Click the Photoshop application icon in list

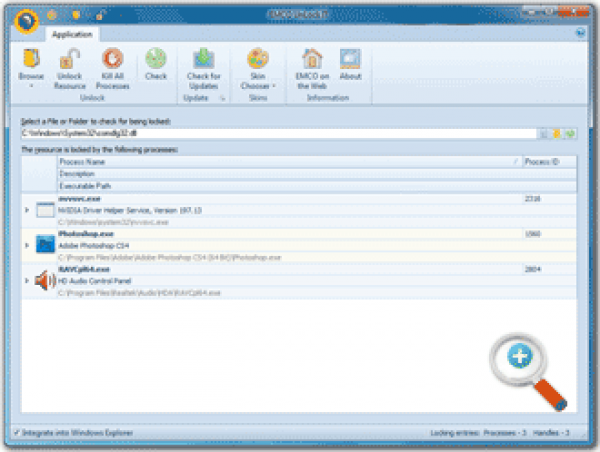(45, 244)
